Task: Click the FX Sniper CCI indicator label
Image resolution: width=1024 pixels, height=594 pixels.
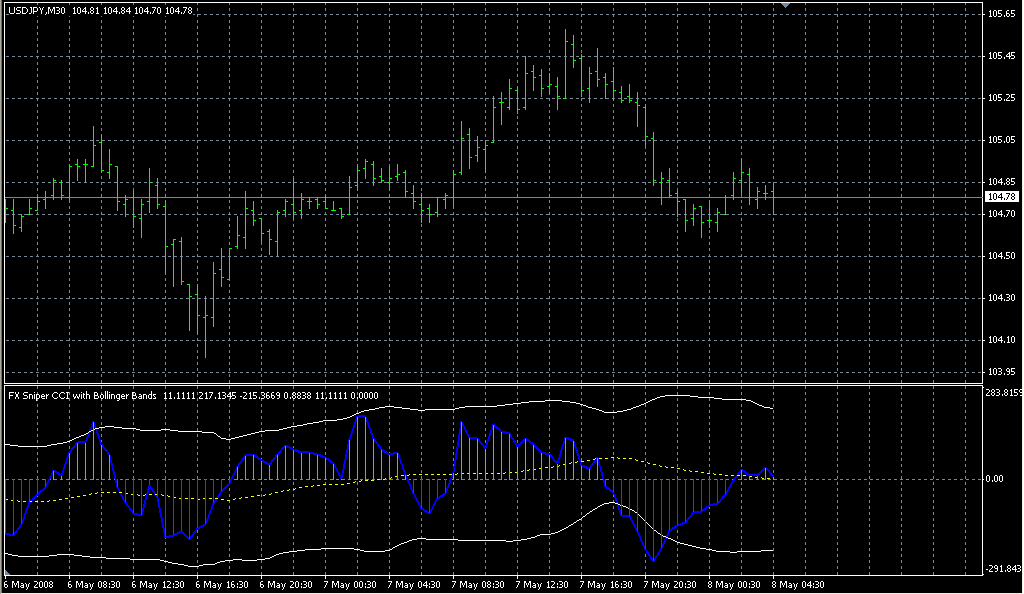Action: point(82,396)
